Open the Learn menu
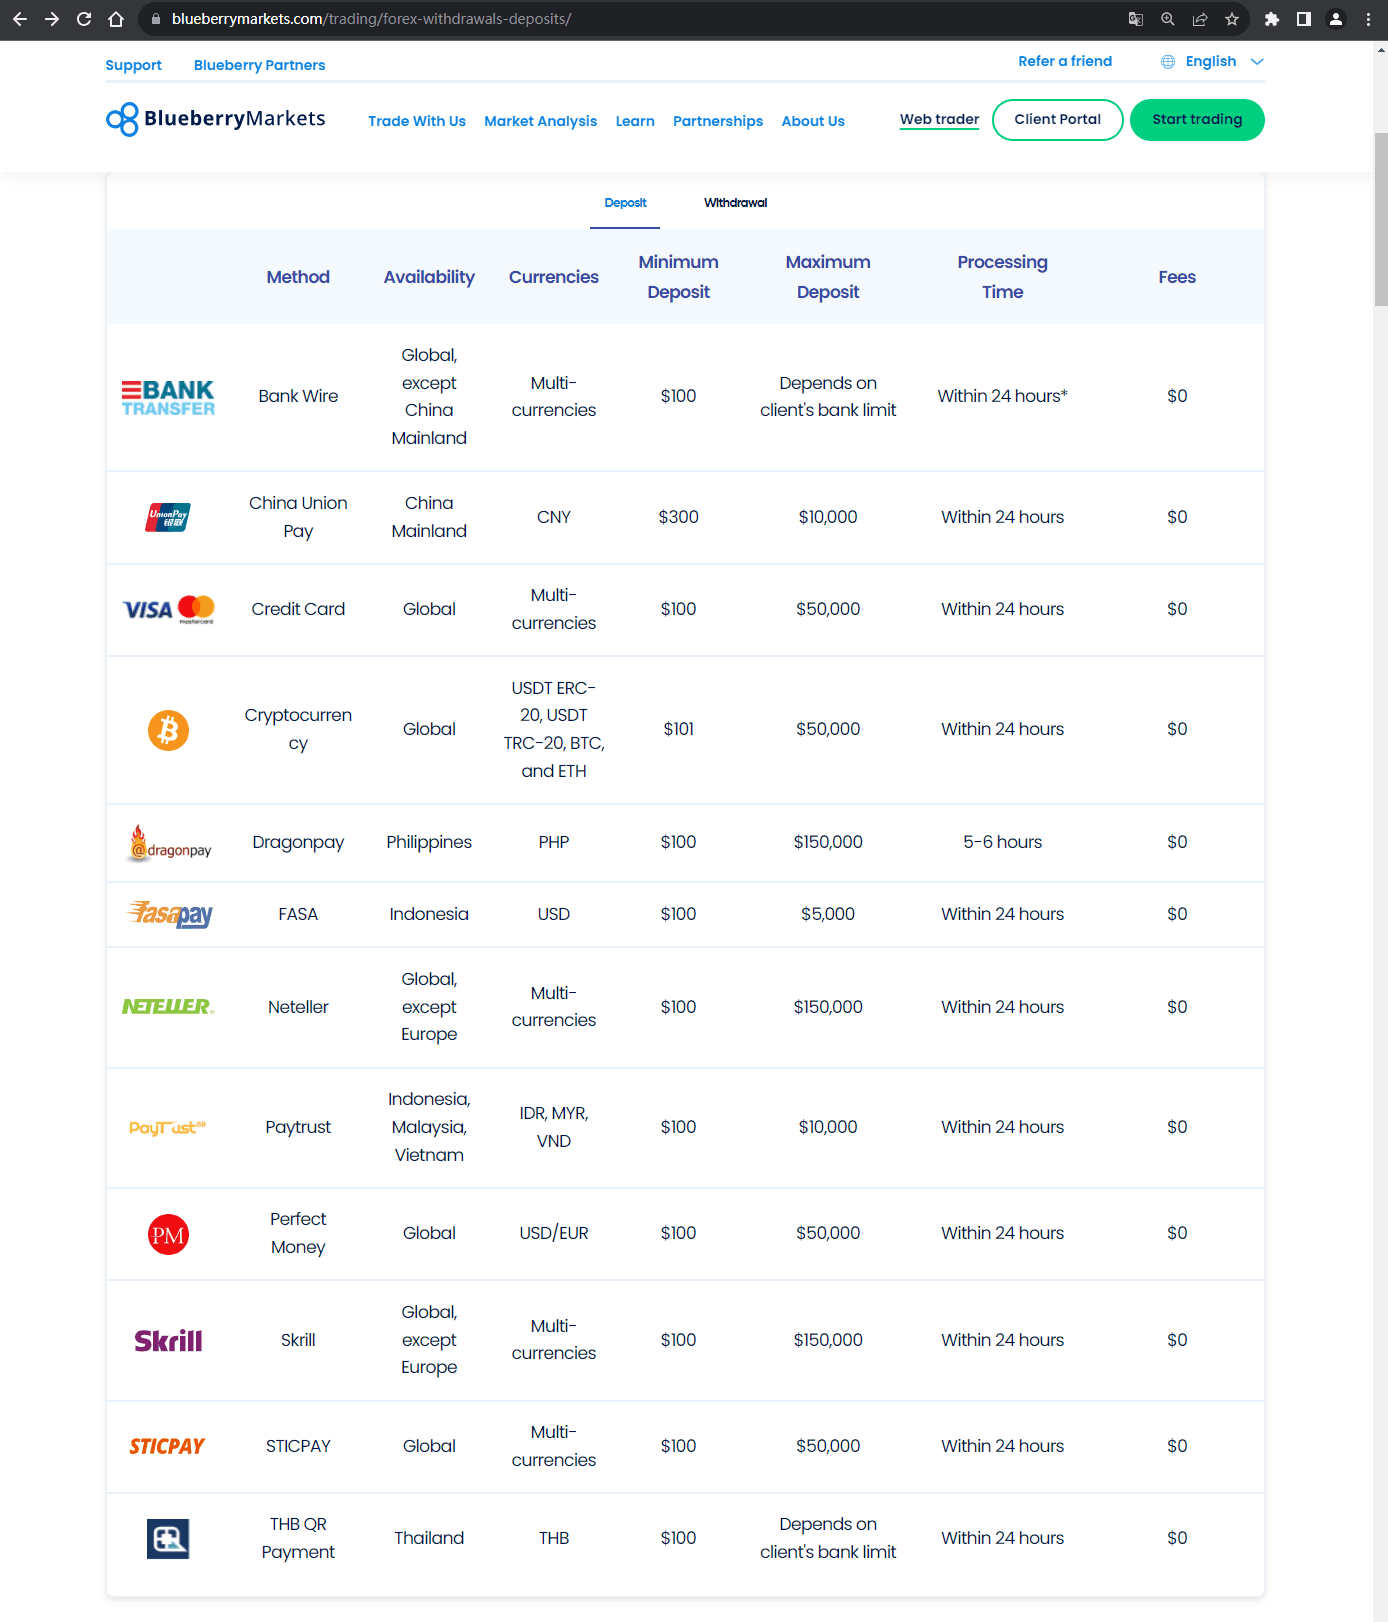Image resolution: width=1388 pixels, height=1622 pixels. [x=635, y=121]
